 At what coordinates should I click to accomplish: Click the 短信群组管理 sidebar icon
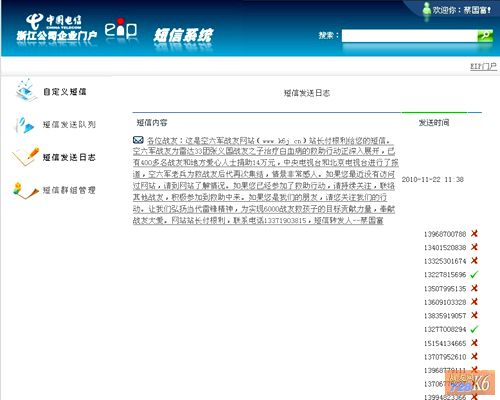pos(25,190)
